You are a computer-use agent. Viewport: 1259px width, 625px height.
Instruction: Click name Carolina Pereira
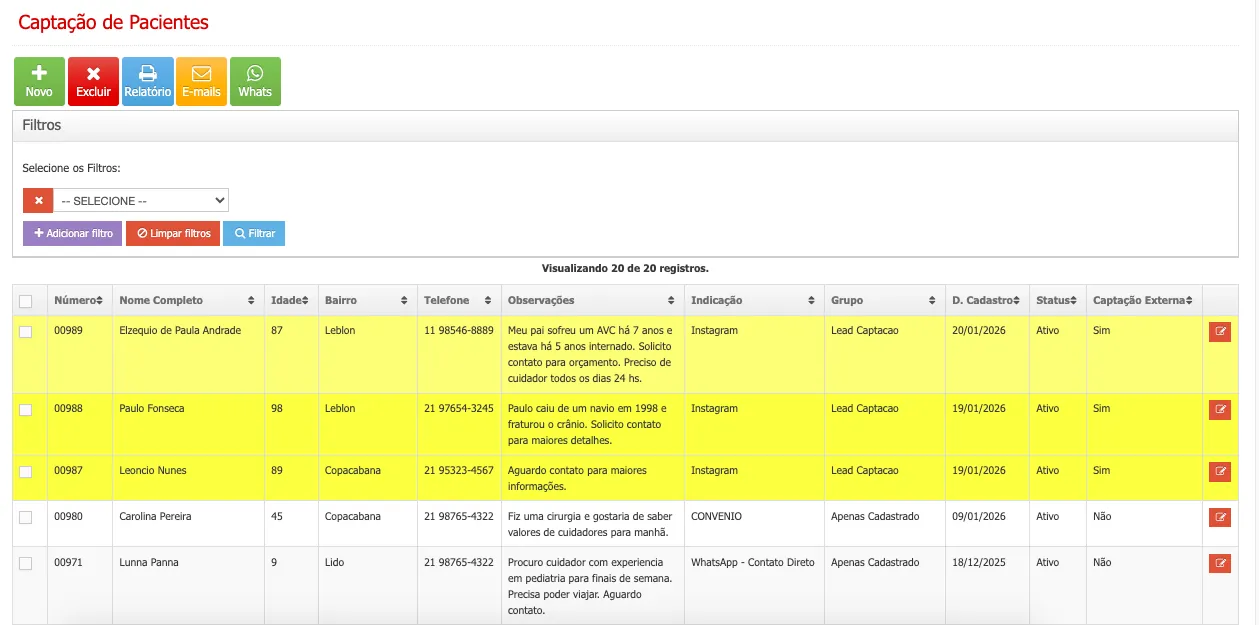tap(155, 516)
